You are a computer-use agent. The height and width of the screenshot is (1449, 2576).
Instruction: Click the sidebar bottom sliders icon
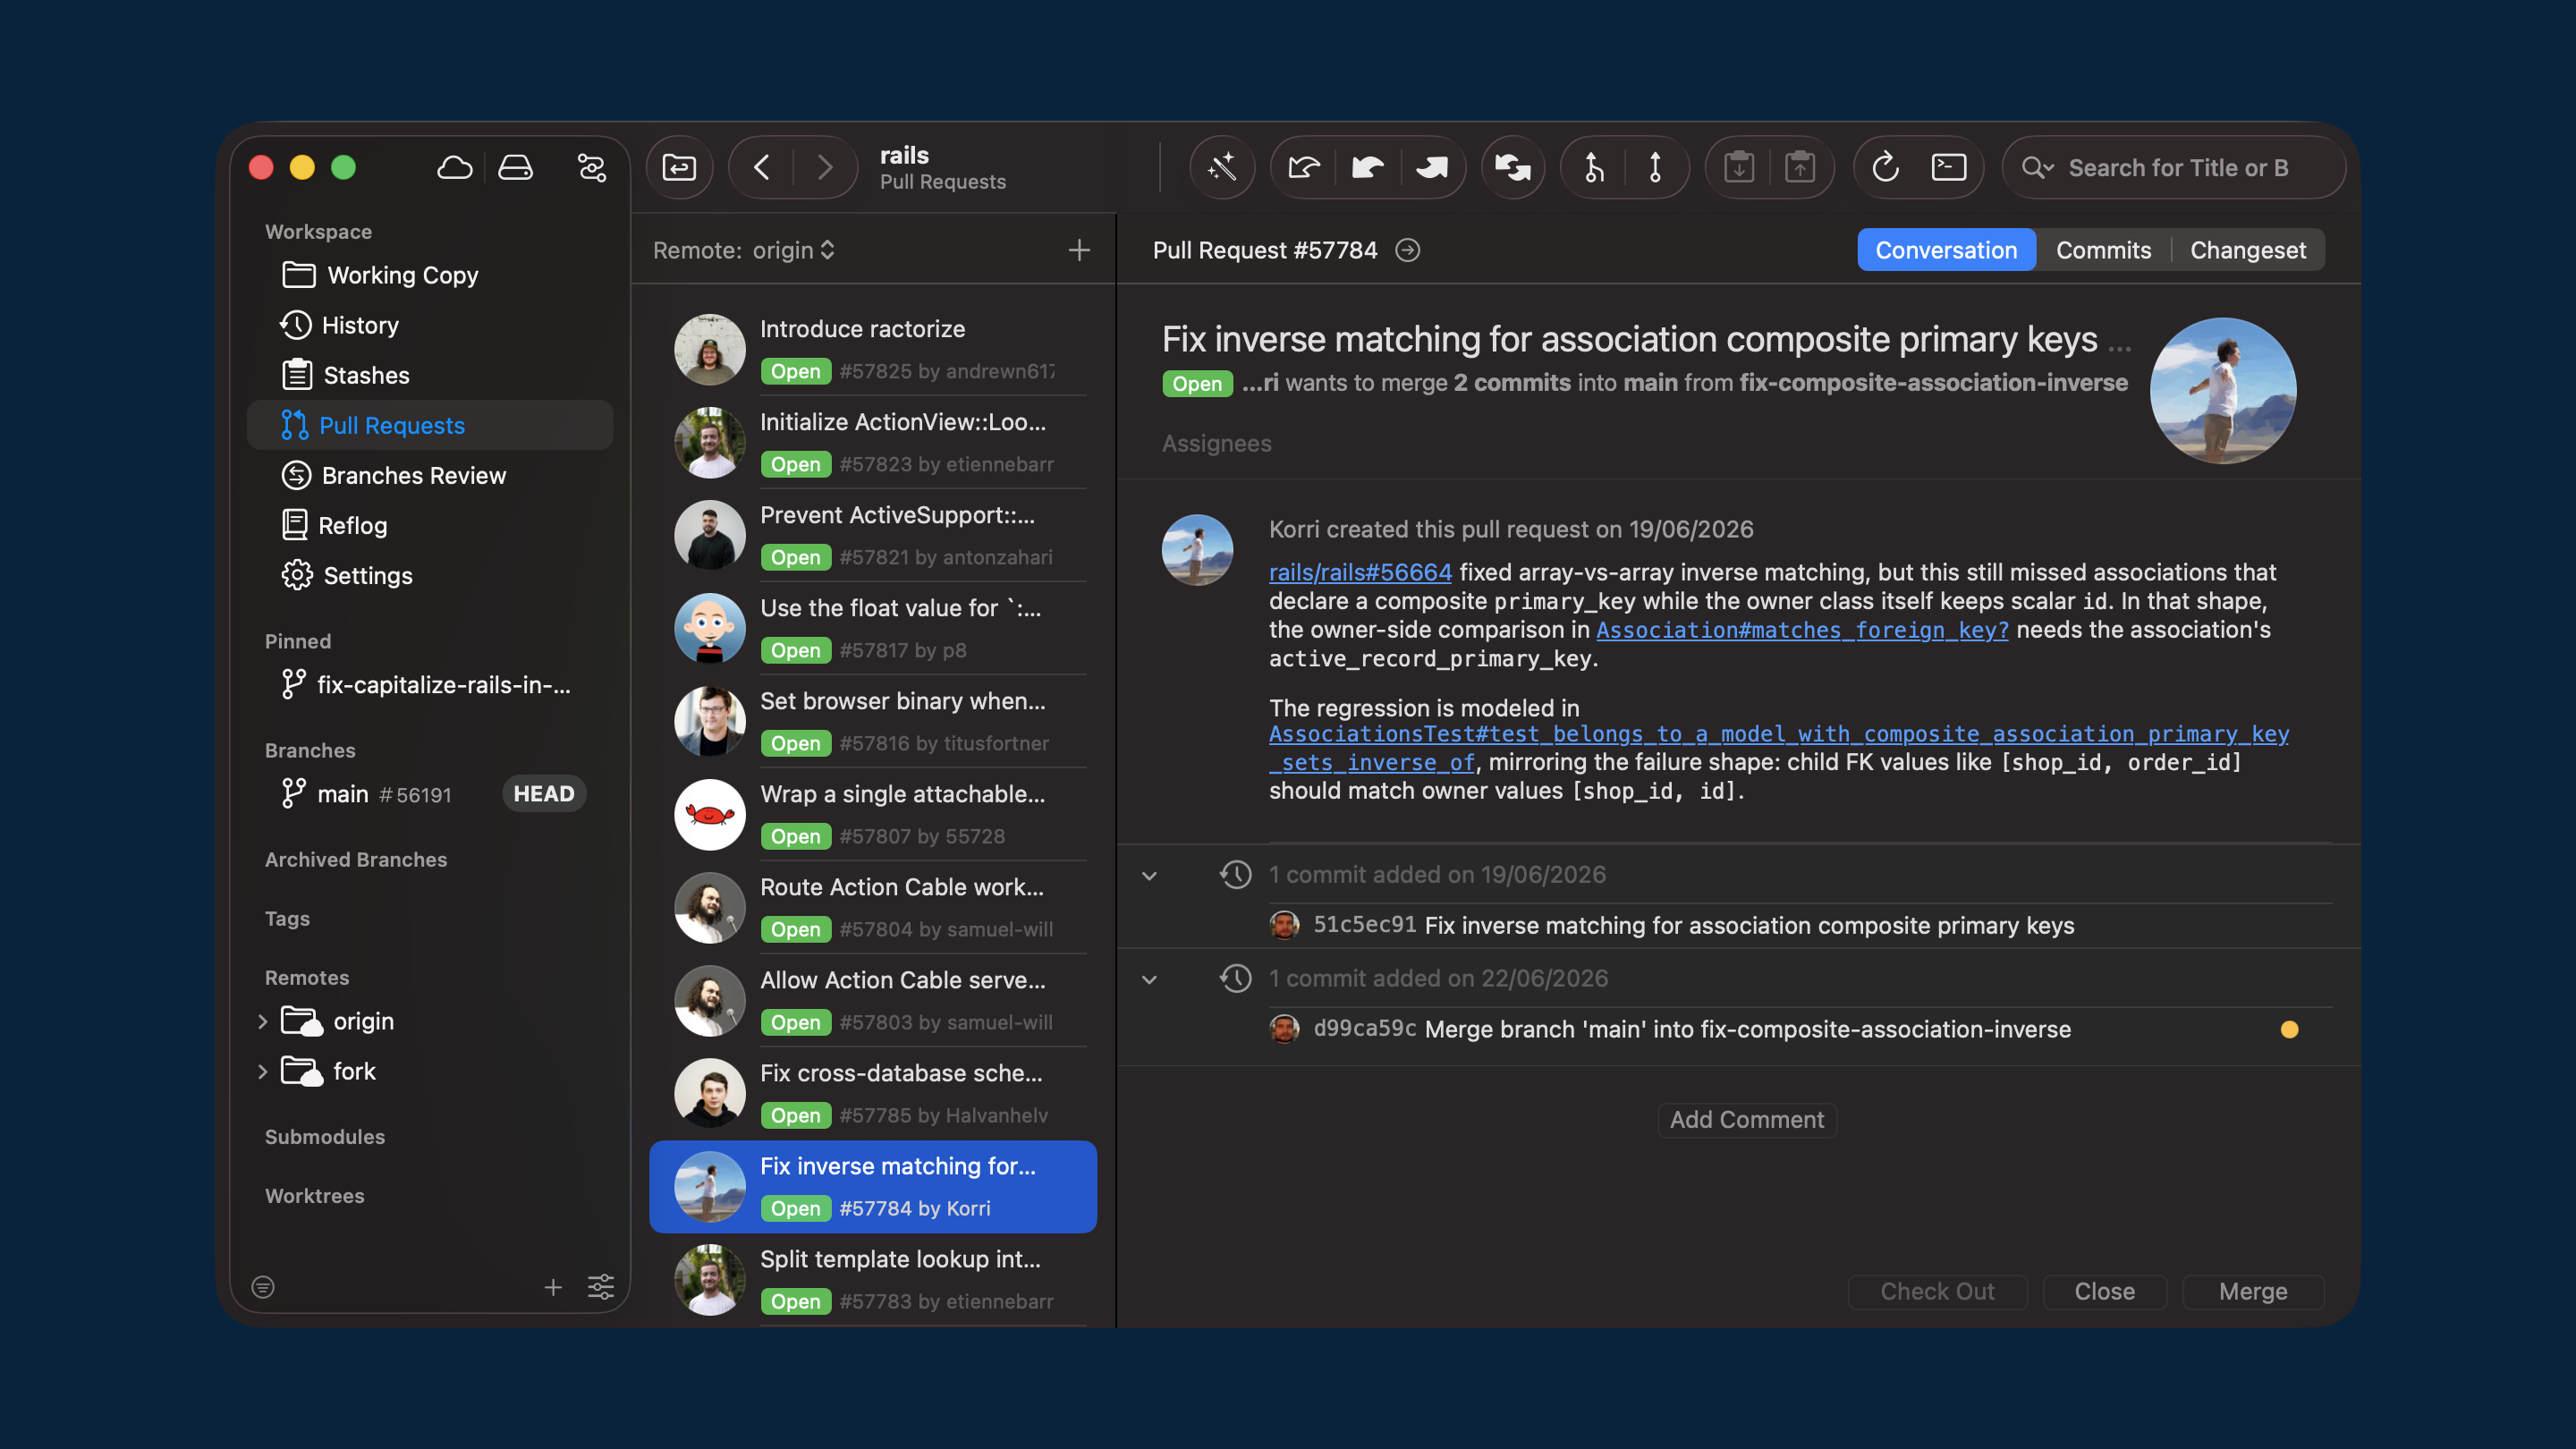(x=601, y=1287)
